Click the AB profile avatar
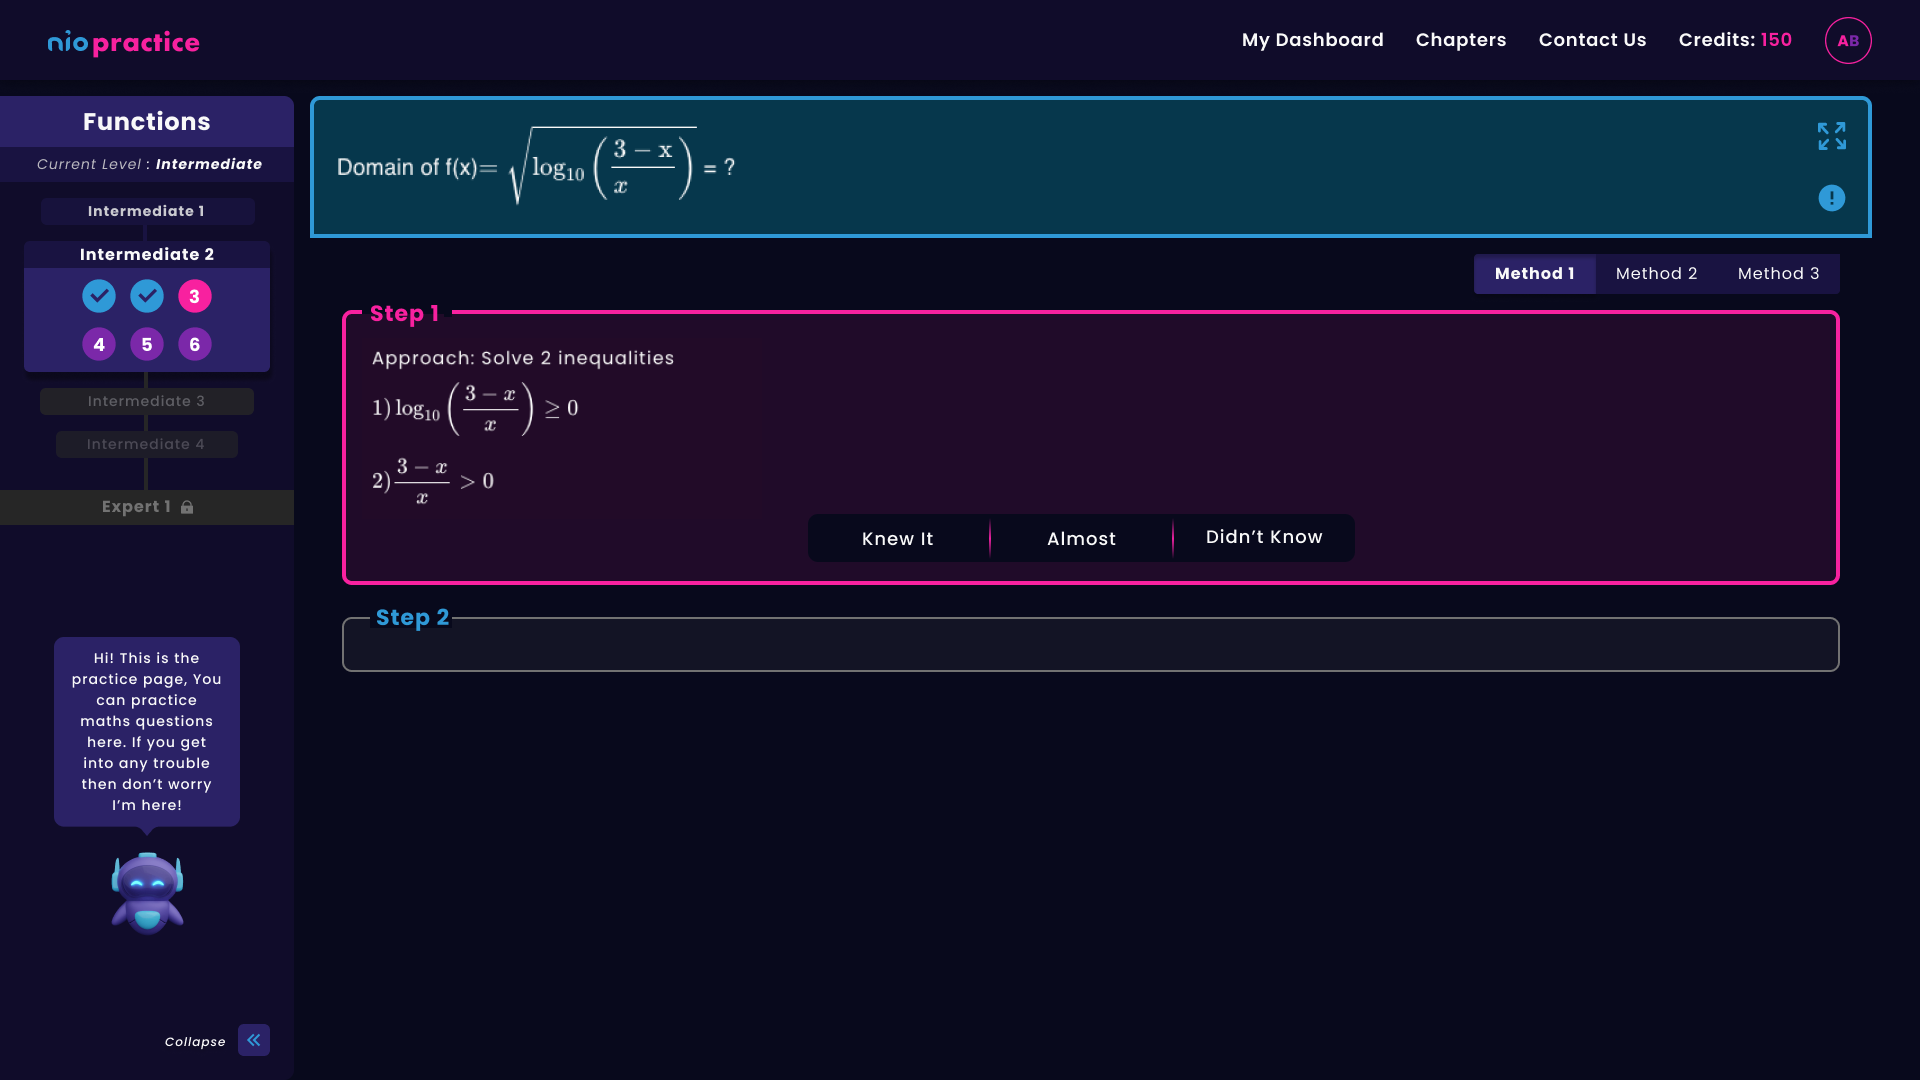Image resolution: width=1920 pixels, height=1080 pixels. click(x=1847, y=41)
